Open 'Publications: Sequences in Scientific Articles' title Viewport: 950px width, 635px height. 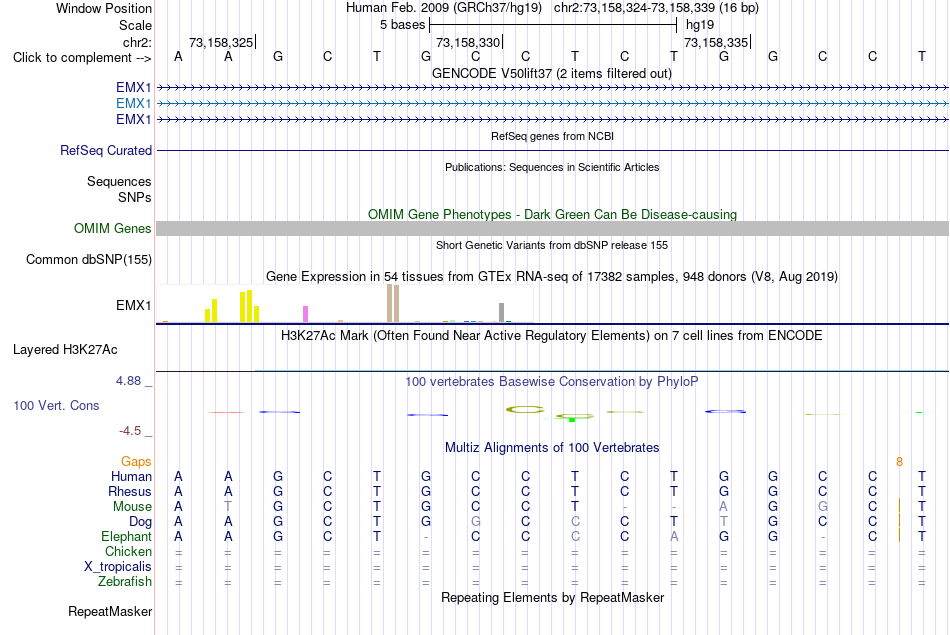click(x=552, y=167)
